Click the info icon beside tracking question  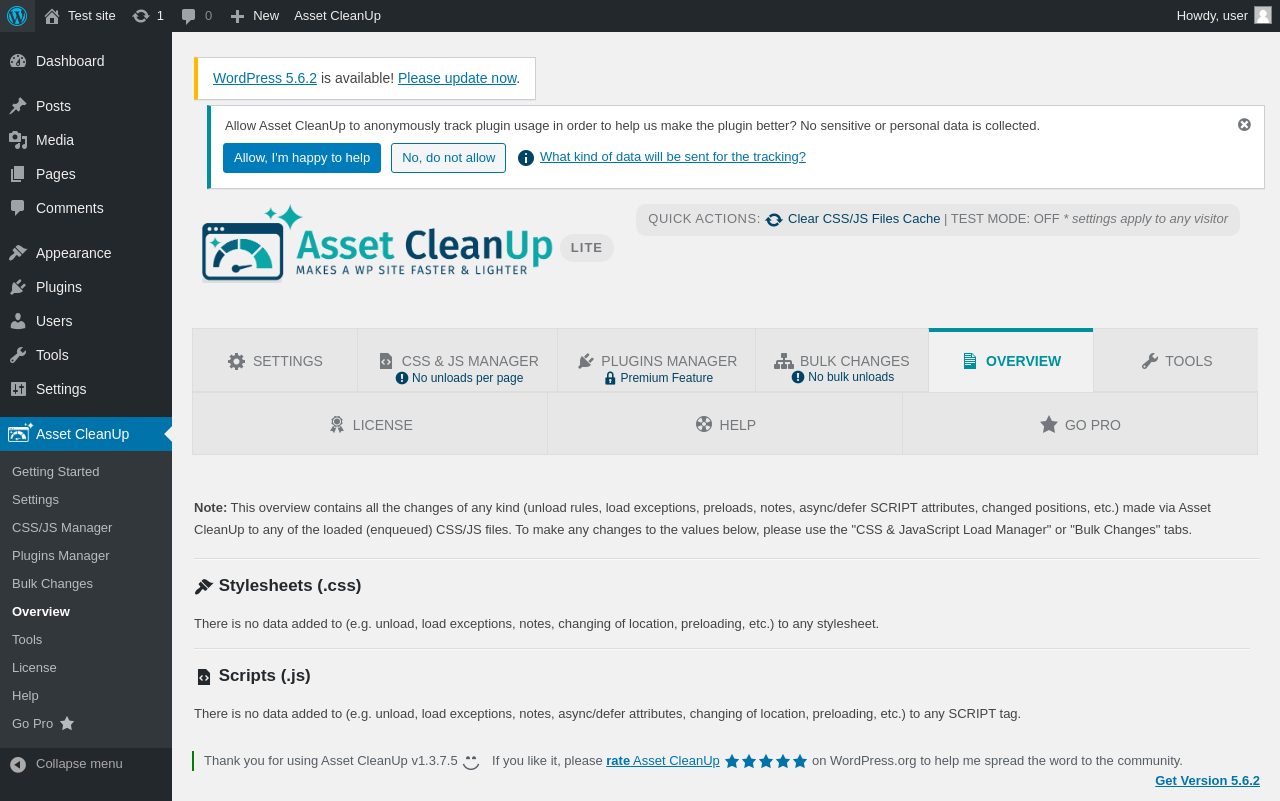pyautogui.click(x=526, y=158)
